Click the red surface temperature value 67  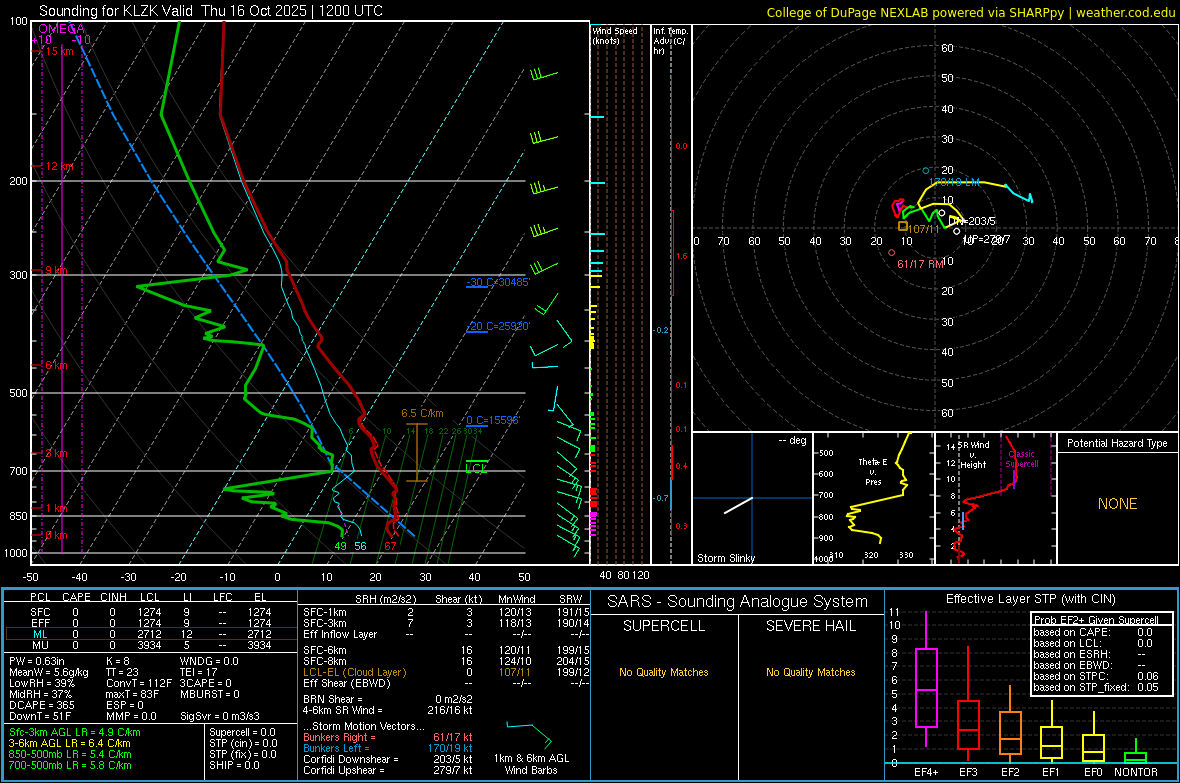[390, 546]
